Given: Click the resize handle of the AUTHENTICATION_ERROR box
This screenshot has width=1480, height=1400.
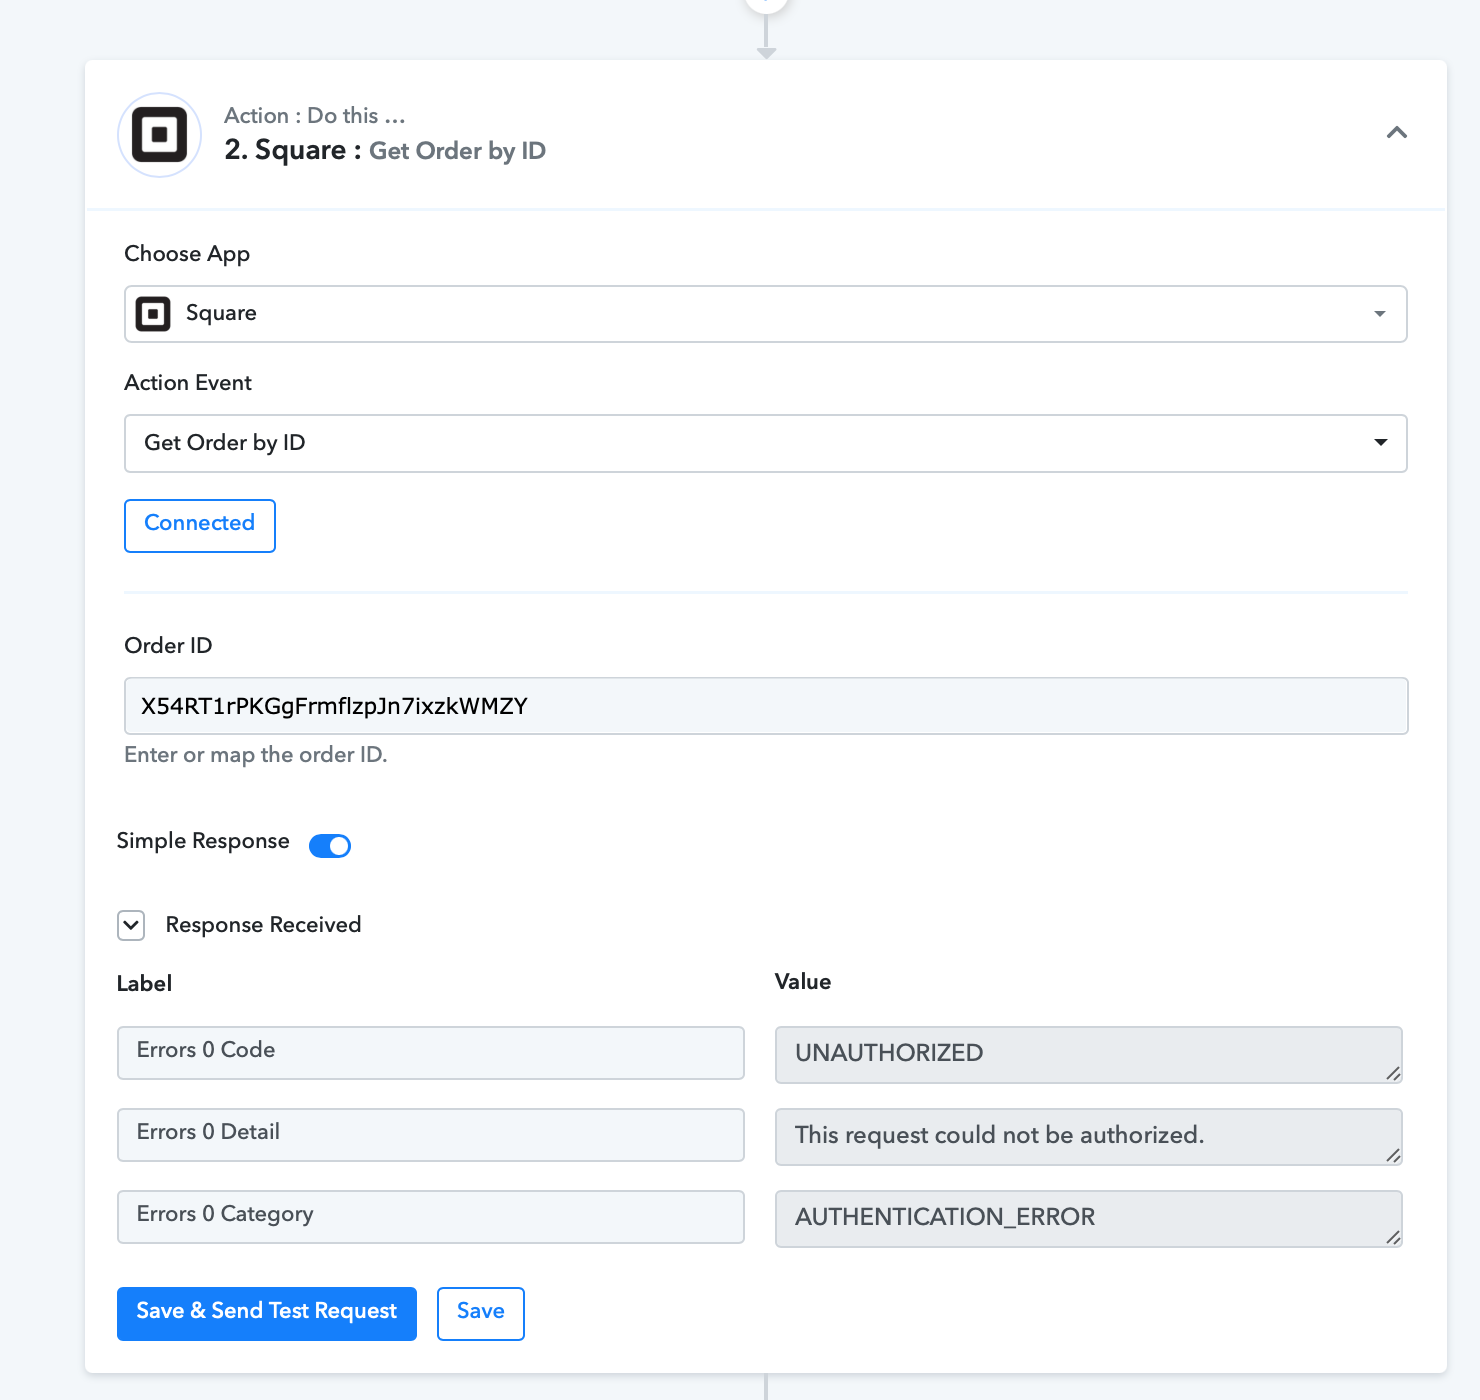Looking at the screenshot, I should 1393,1237.
